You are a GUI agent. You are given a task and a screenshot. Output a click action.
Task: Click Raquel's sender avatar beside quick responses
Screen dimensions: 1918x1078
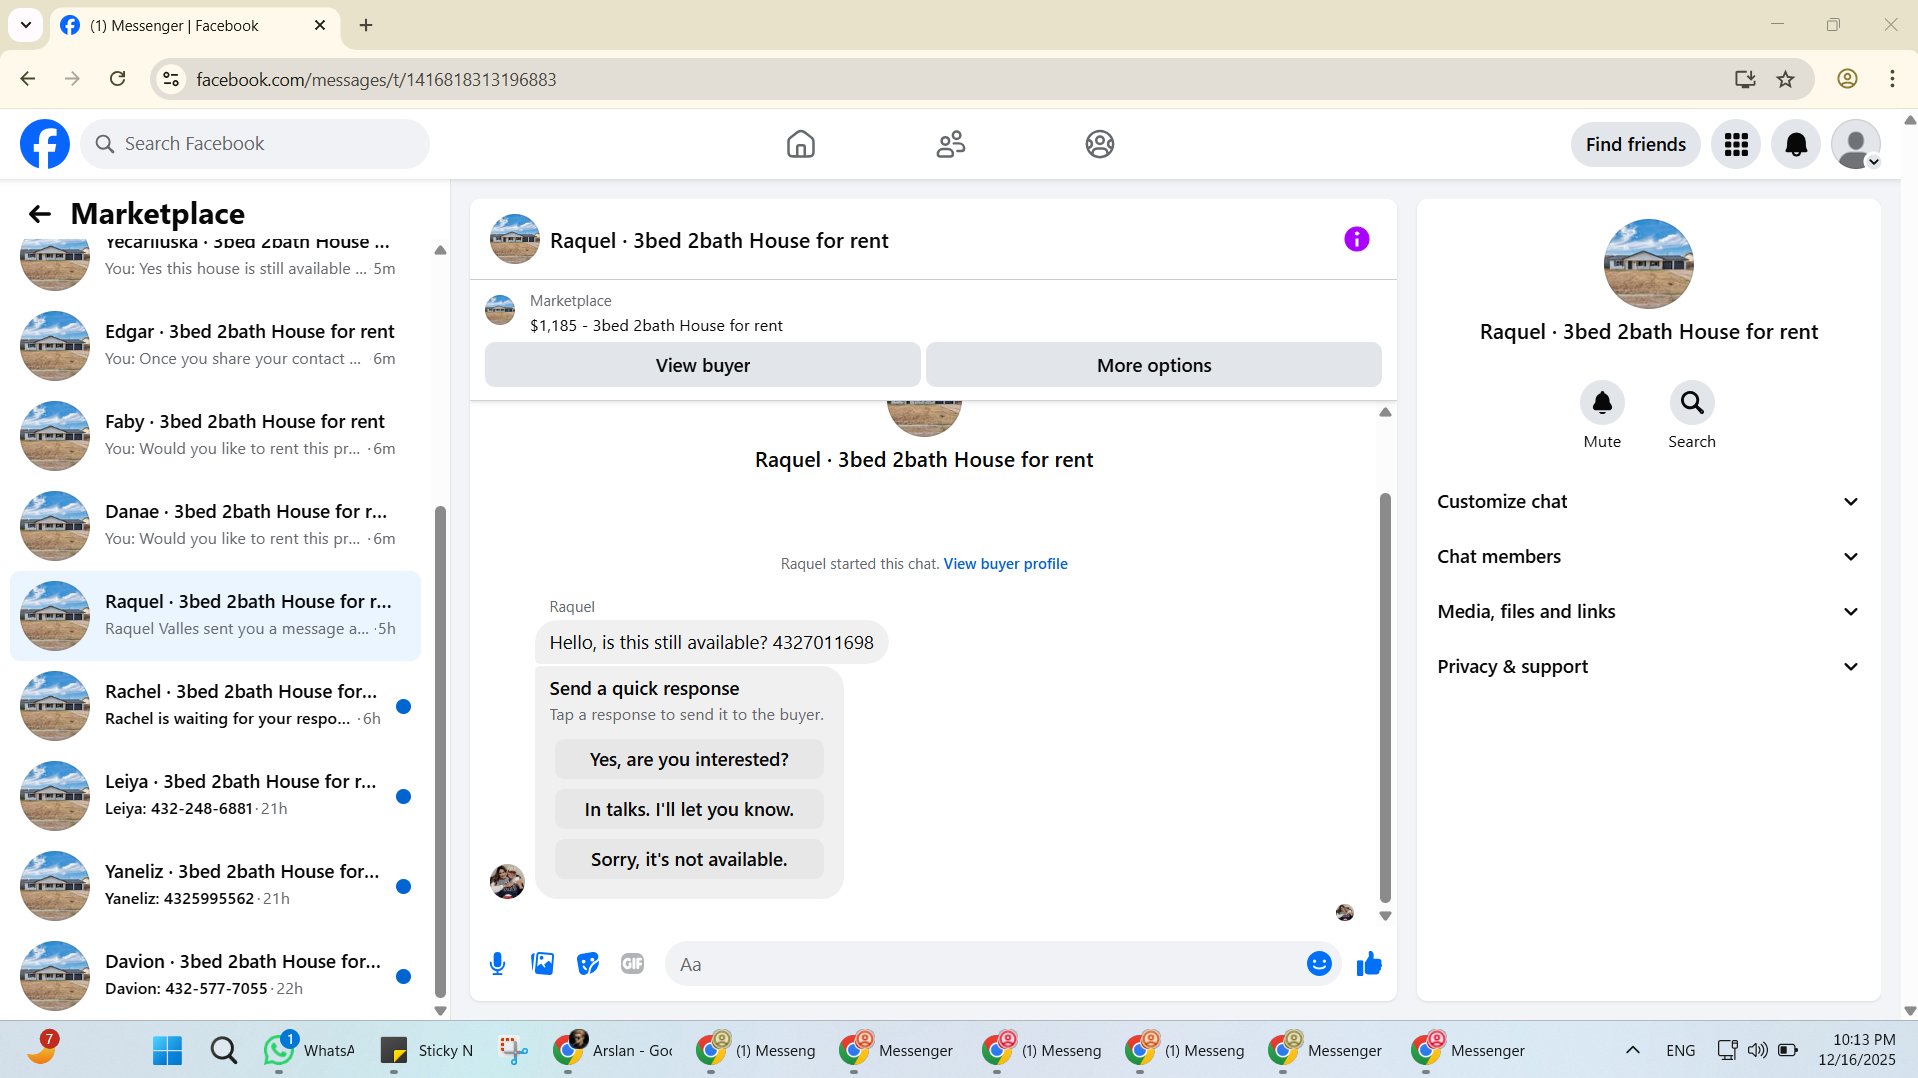(507, 881)
